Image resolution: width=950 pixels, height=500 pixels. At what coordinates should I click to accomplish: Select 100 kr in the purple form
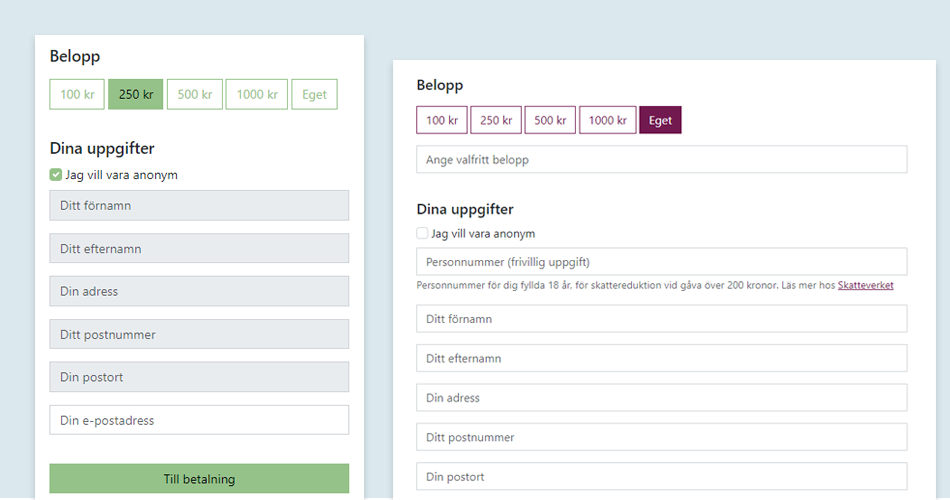[x=442, y=121]
